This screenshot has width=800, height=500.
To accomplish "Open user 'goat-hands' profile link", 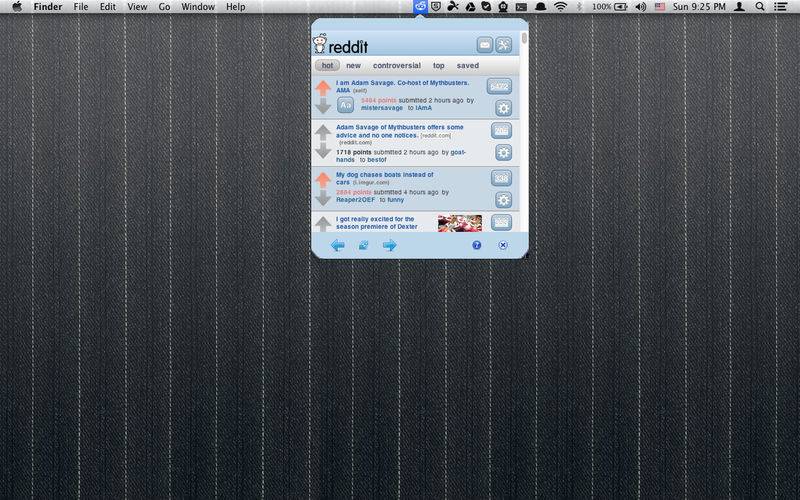I will 401,156.
